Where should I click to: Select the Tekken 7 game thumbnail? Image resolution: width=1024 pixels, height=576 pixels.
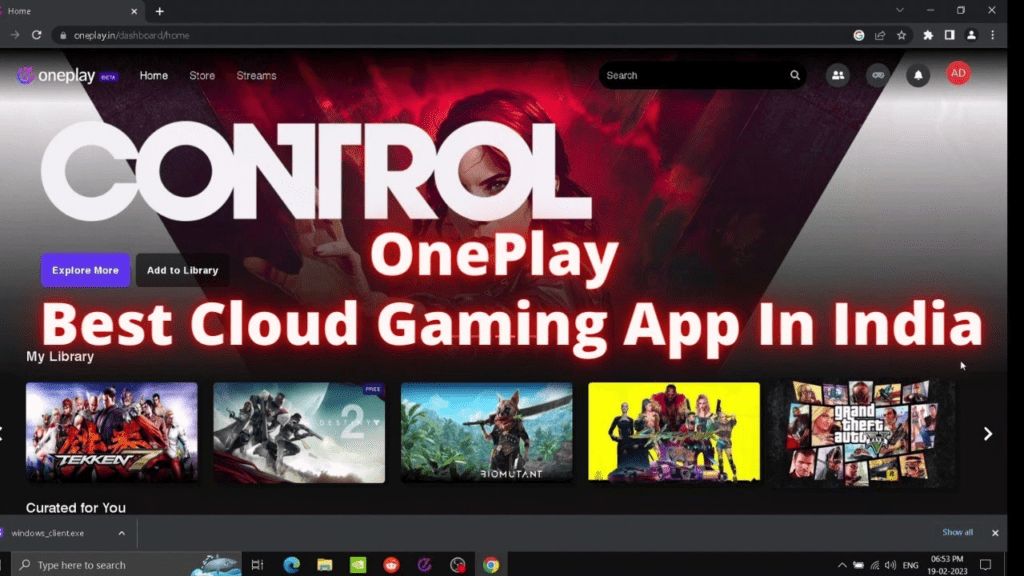tap(111, 432)
